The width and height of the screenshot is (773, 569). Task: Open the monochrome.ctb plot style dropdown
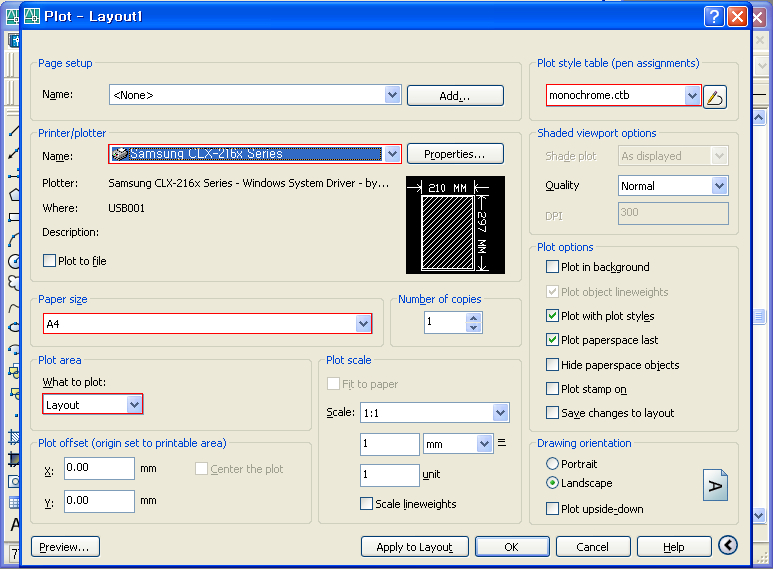click(692, 96)
